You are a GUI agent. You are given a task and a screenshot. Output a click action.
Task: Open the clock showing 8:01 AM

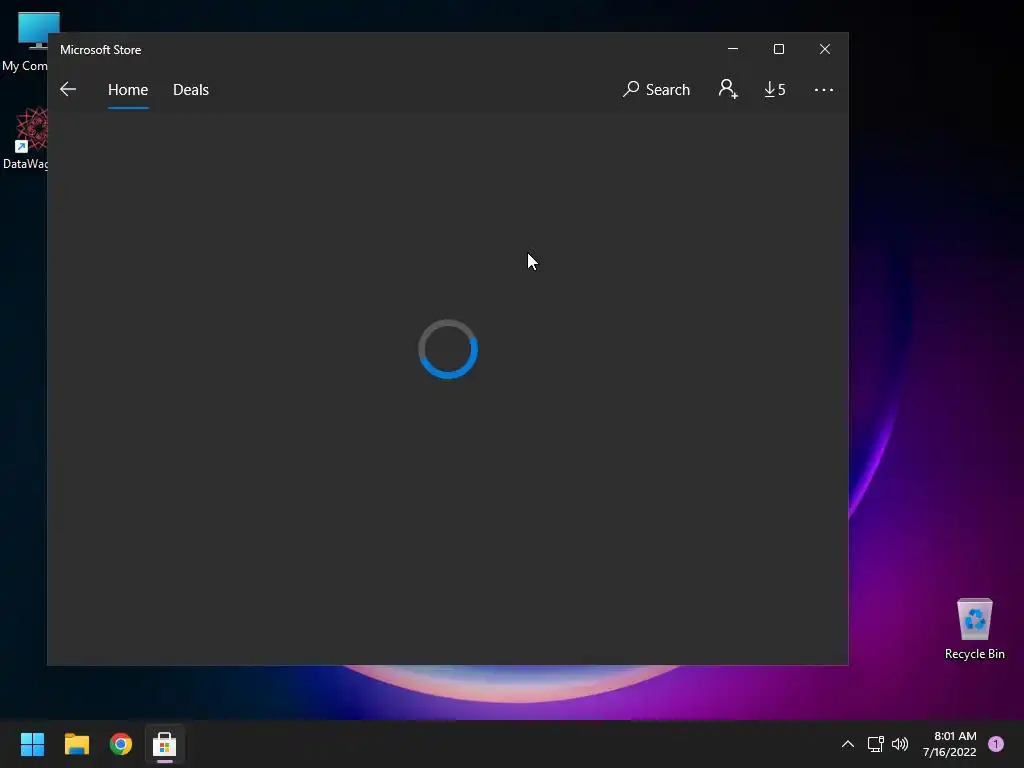tap(950, 744)
